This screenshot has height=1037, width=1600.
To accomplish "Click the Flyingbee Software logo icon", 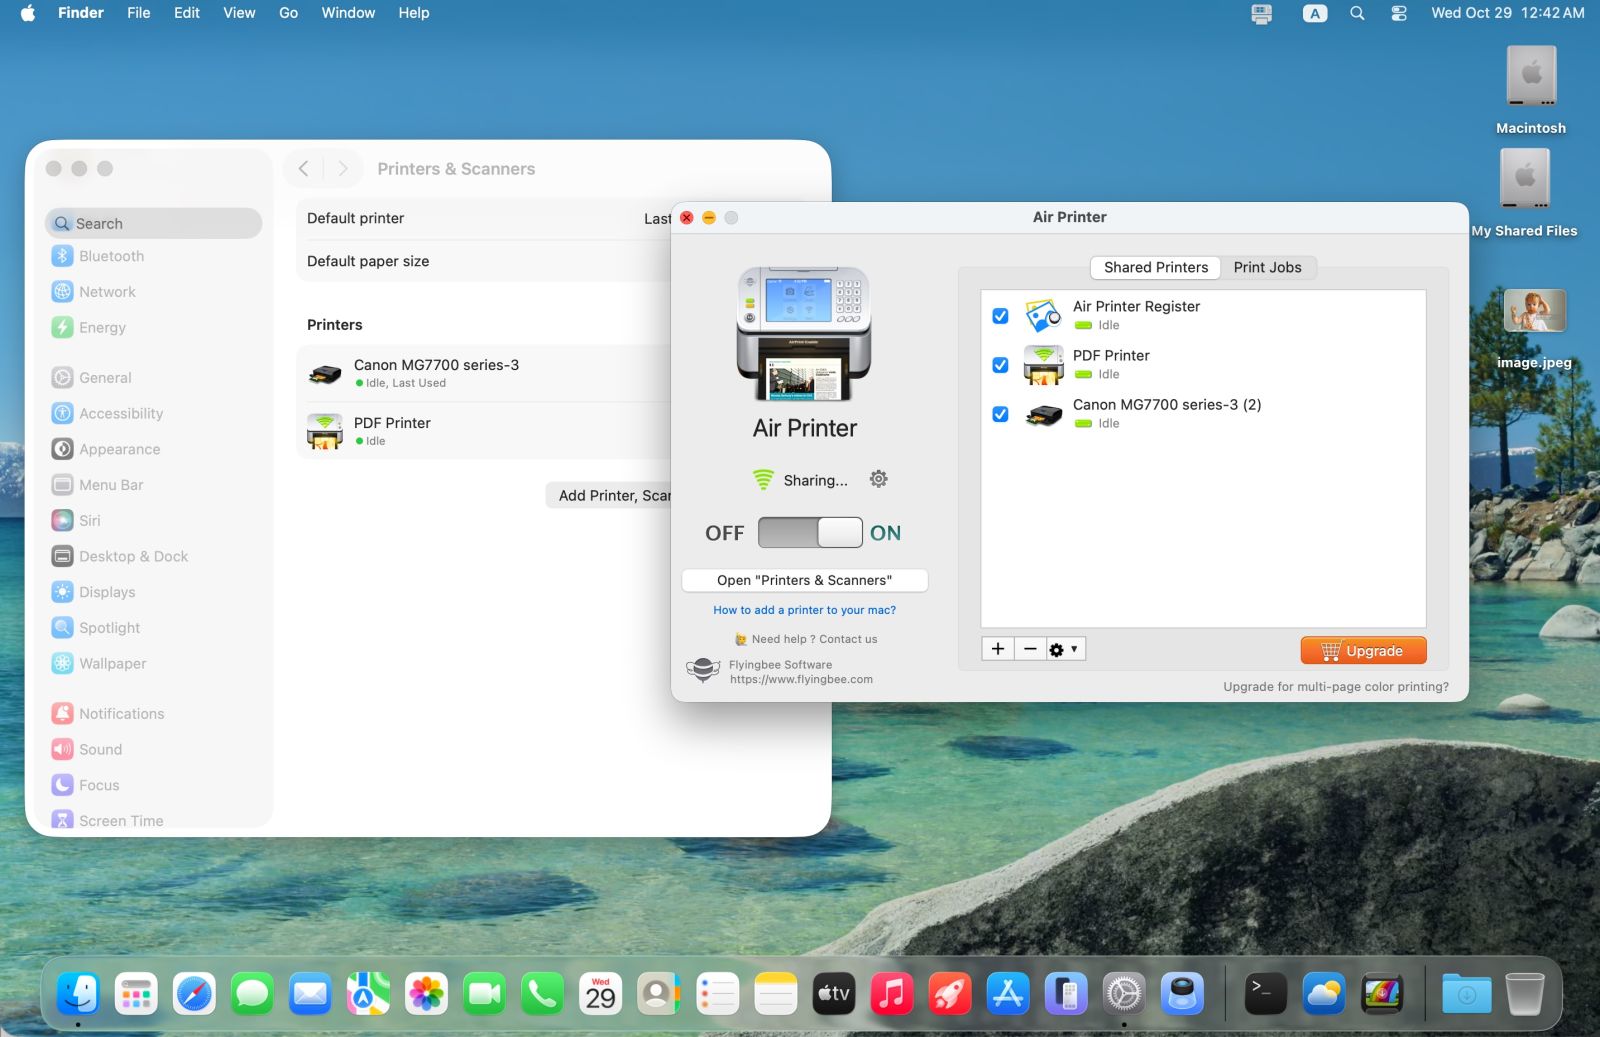I will [703, 670].
